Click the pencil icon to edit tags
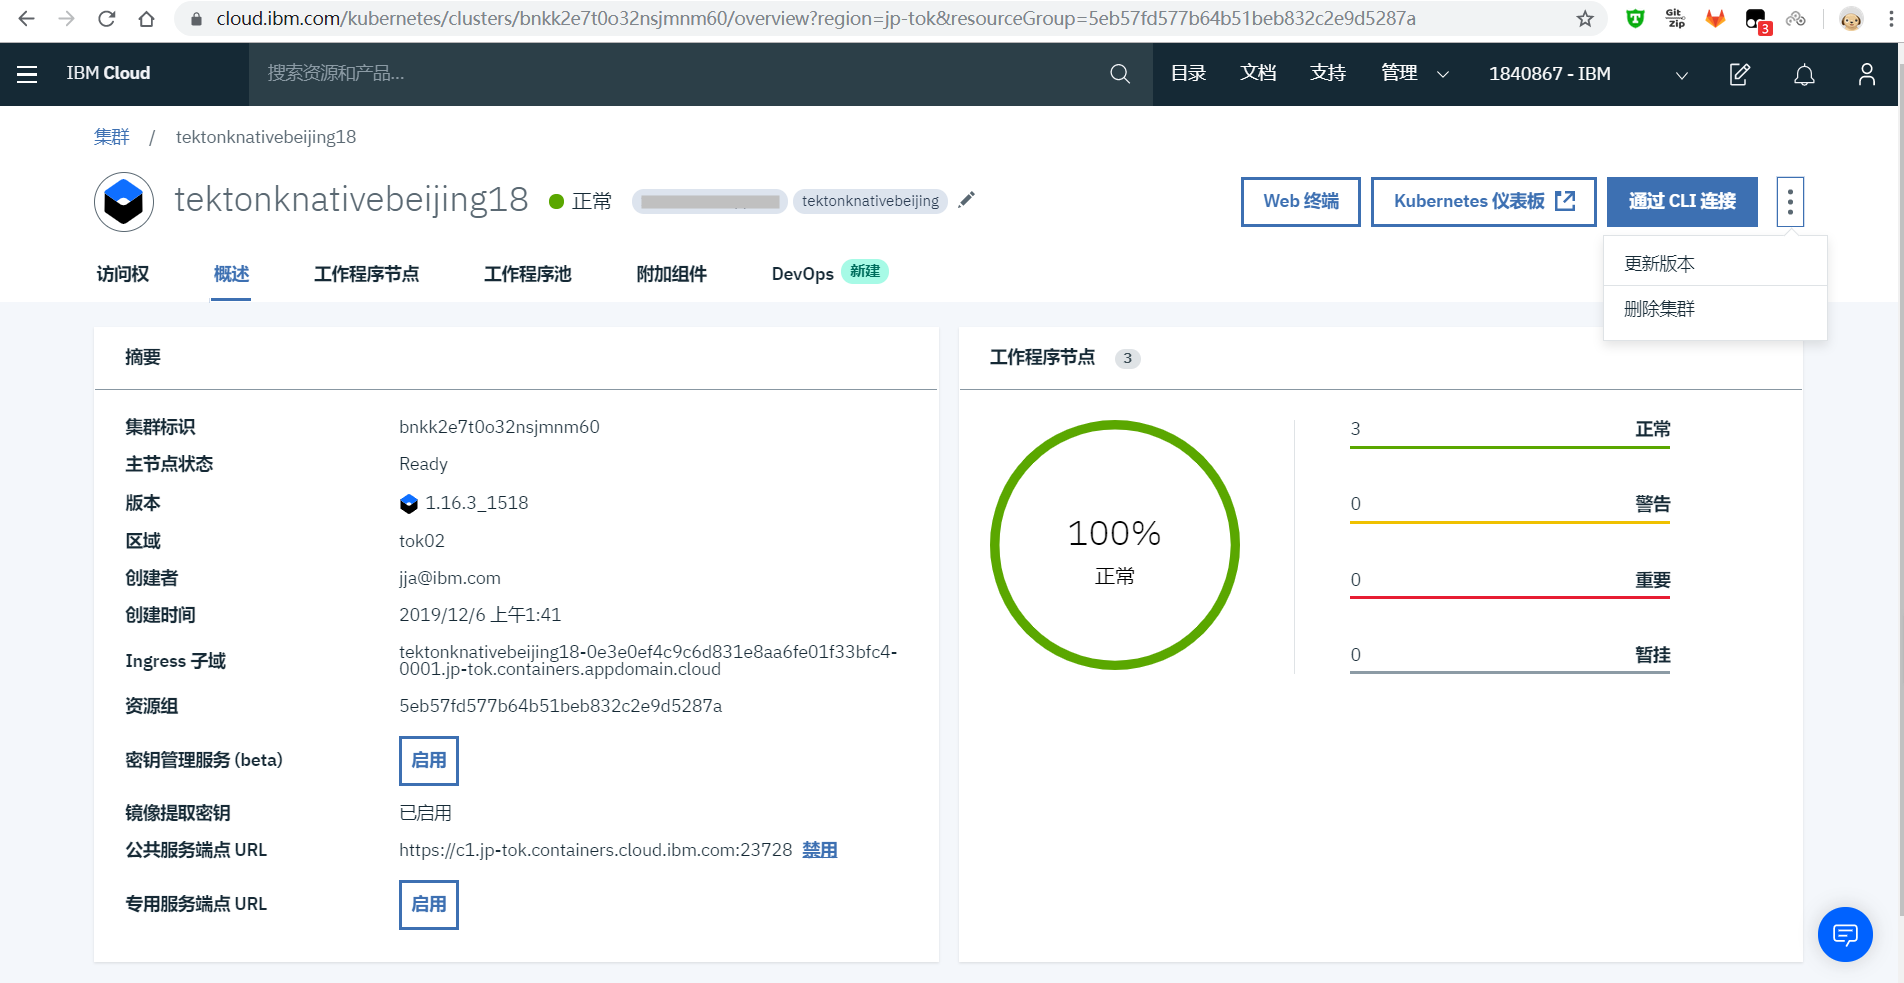1904x983 pixels. pyautogui.click(x=966, y=200)
